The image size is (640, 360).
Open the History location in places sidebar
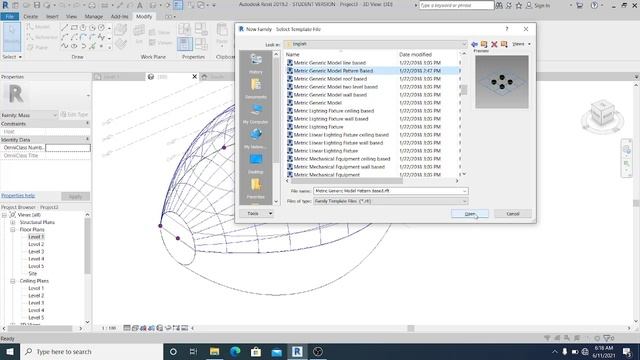(x=256, y=63)
